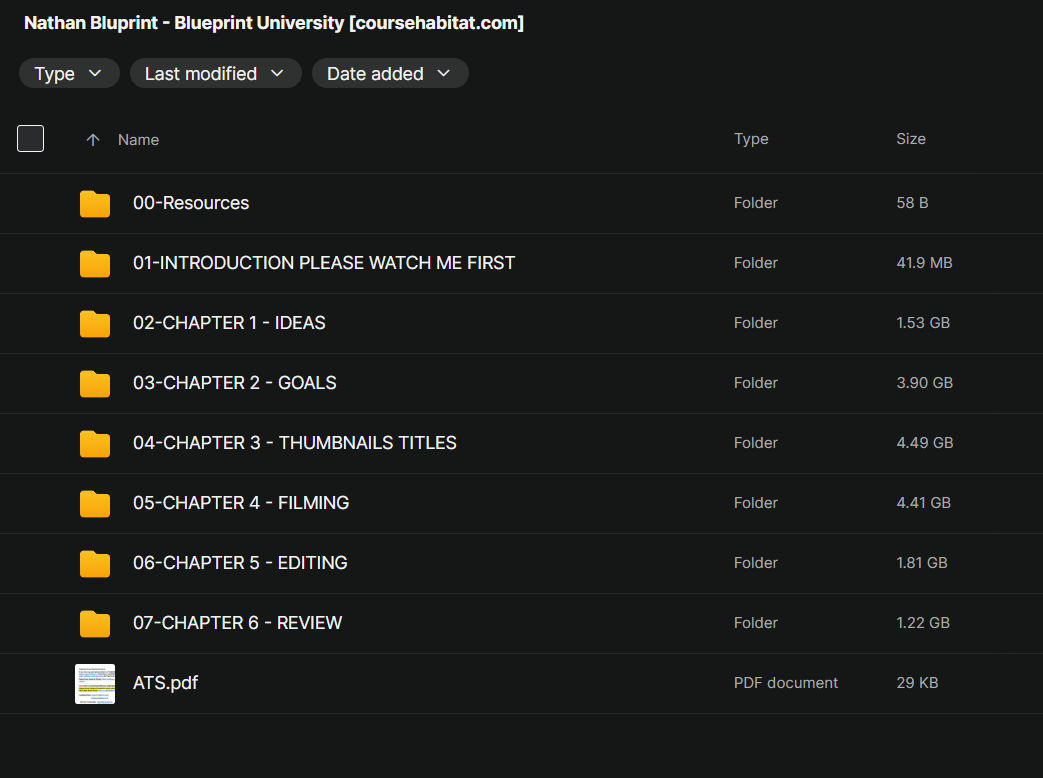The width and height of the screenshot is (1043, 778).
Task: Sort by the Size column header
Action: point(911,139)
